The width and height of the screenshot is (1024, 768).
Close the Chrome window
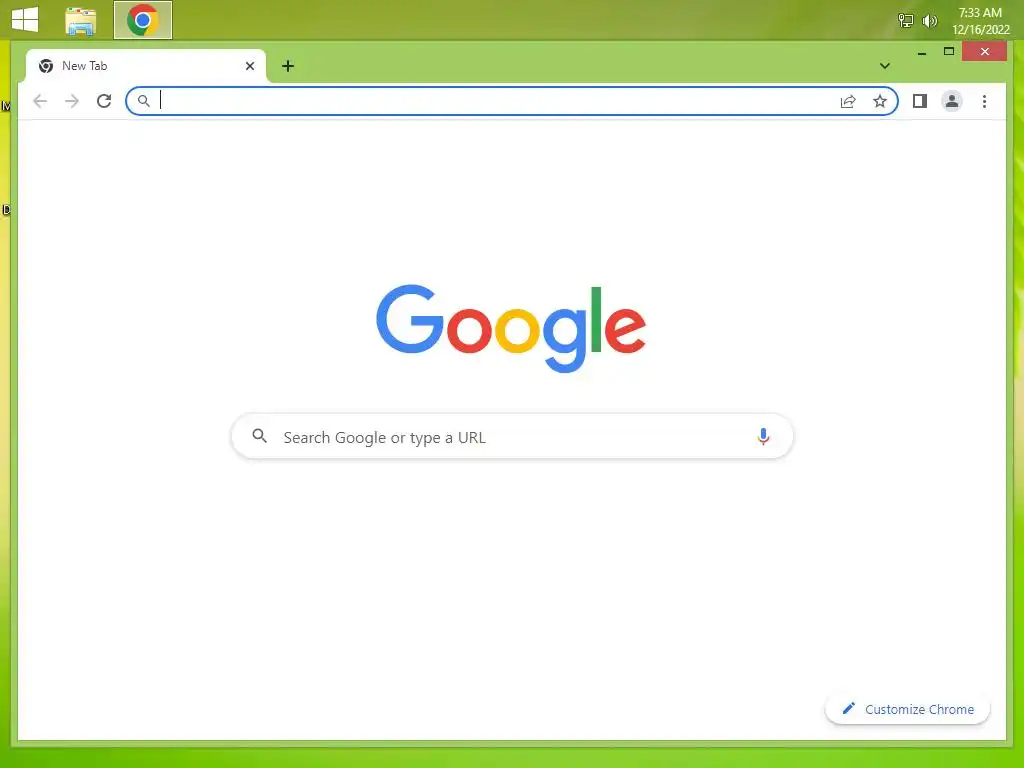[x=984, y=52]
